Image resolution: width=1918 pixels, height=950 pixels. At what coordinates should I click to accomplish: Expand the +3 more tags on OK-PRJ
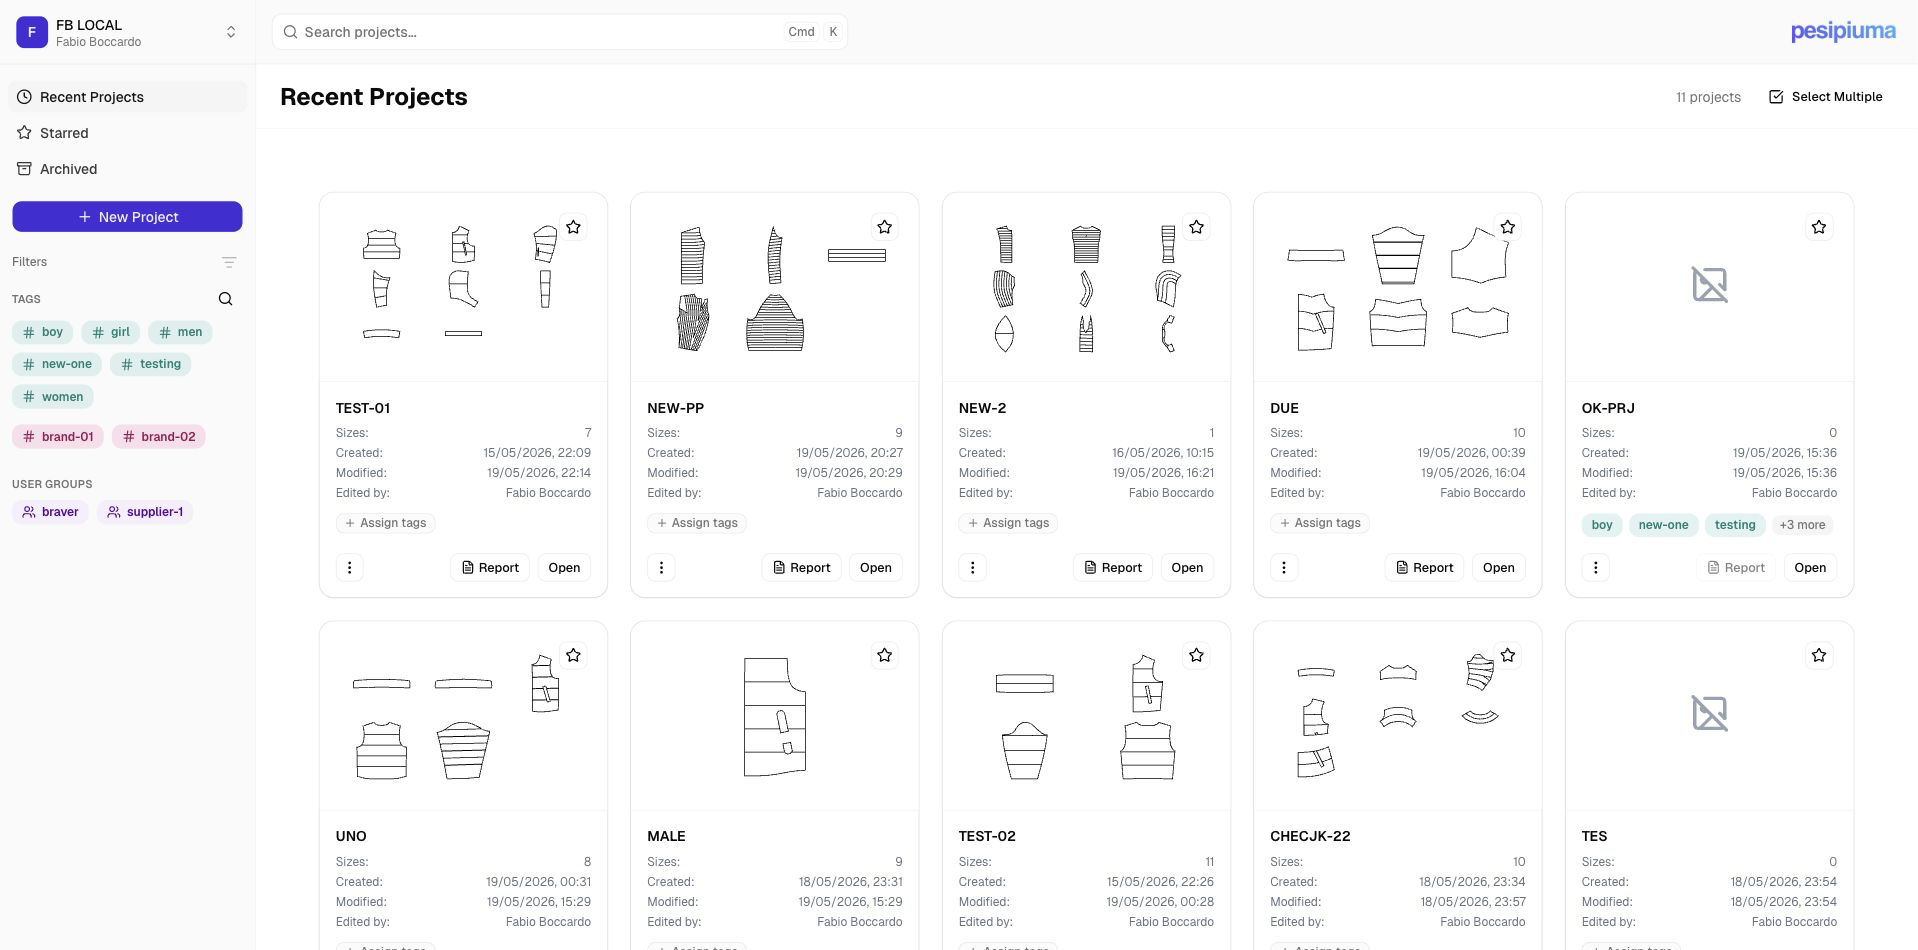[1802, 525]
